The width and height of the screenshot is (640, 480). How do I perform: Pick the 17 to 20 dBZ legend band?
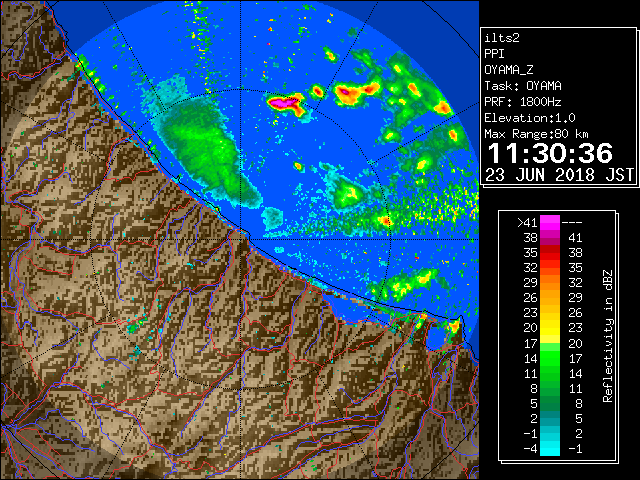550,343
